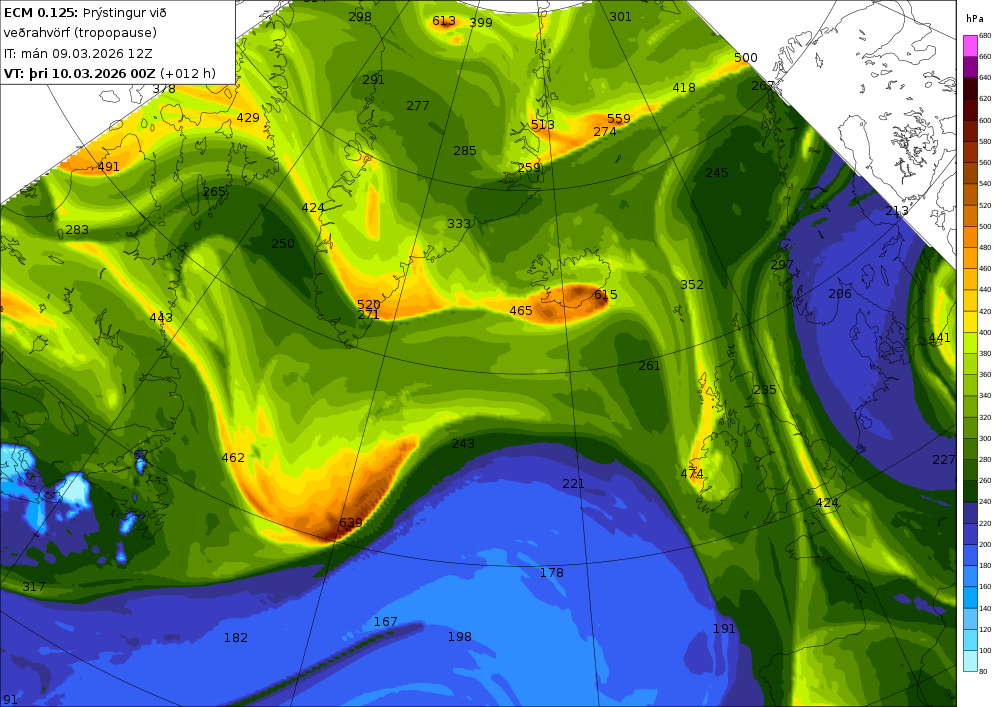The height and width of the screenshot is (707, 1000).
Task: Click the orange legend band between 480 and 500
Action: pos(970,237)
